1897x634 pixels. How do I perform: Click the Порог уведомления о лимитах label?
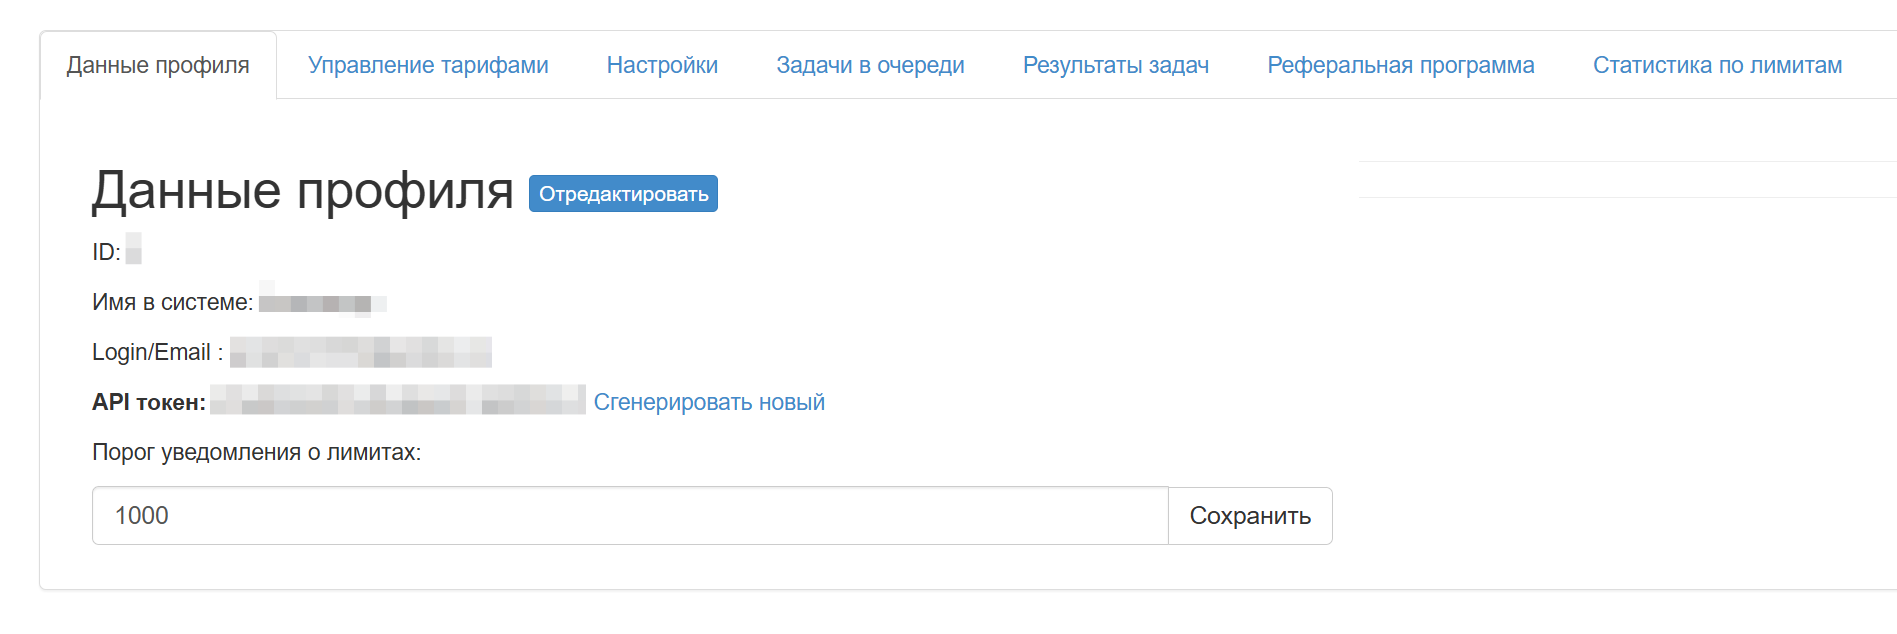256,452
